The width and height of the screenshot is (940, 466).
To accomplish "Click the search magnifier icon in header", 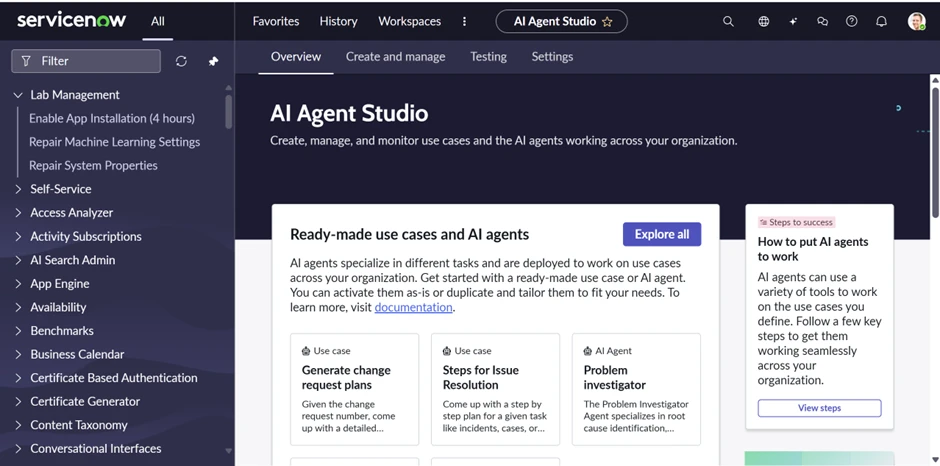I will [x=728, y=21].
